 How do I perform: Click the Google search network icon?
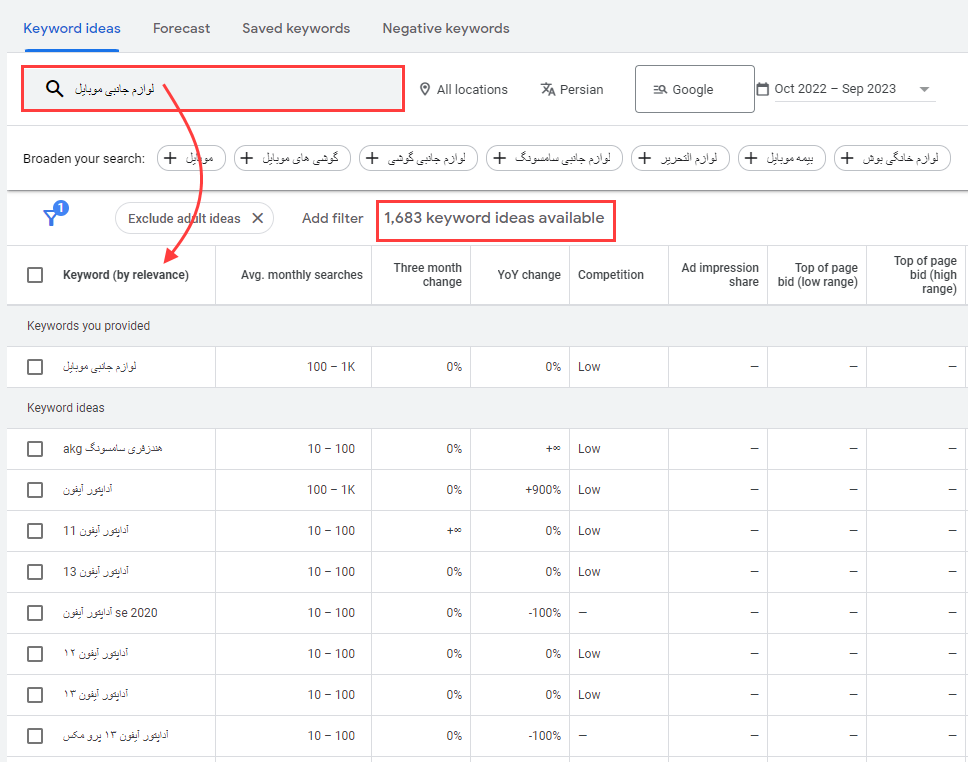click(x=660, y=89)
